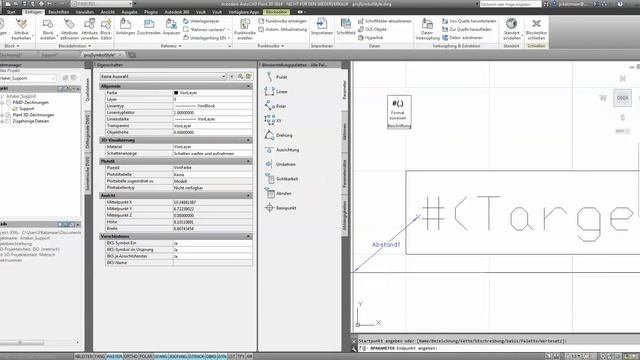Image resolution: width=640 pixels, height=360 pixels.
Task: Open the Attribute verwalten tool
Action: click(x=89, y=29)
